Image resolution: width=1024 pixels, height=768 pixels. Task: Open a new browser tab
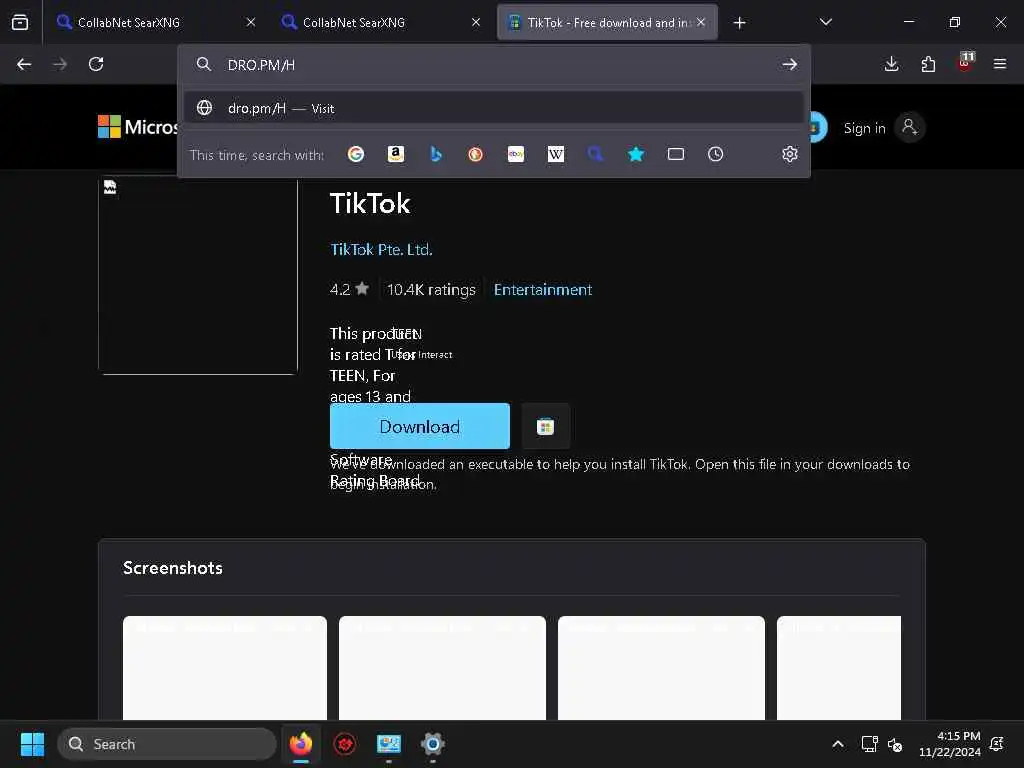pos(739,23)
